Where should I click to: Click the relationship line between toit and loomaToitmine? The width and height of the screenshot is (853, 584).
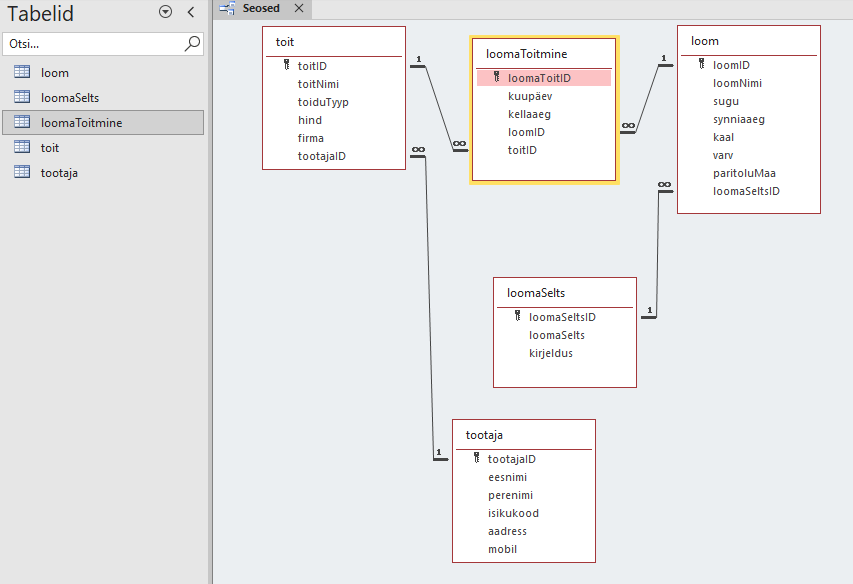439,108
